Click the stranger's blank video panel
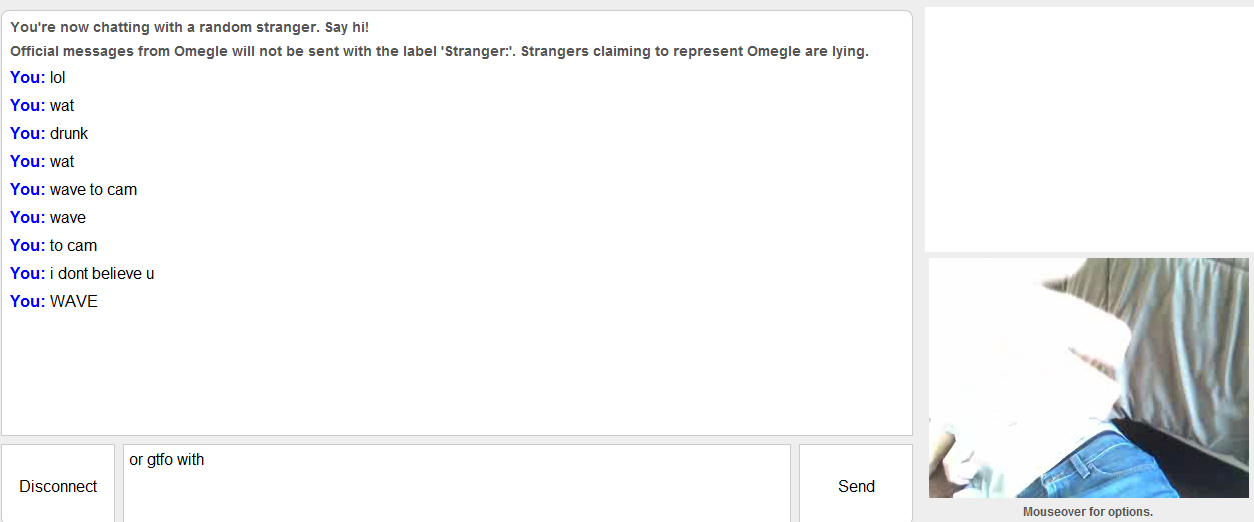Image resolution: width=1254 pixels, height=522 pixels. pos(1088,129)
